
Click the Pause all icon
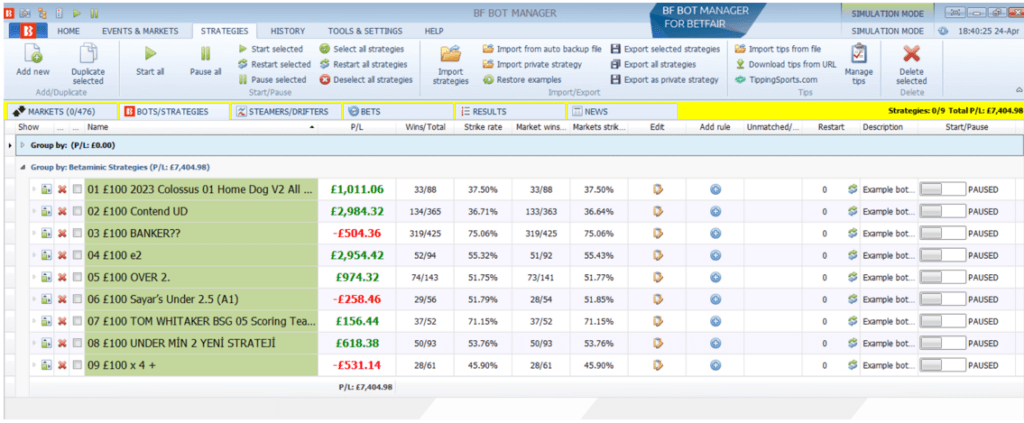click(205, 54)
